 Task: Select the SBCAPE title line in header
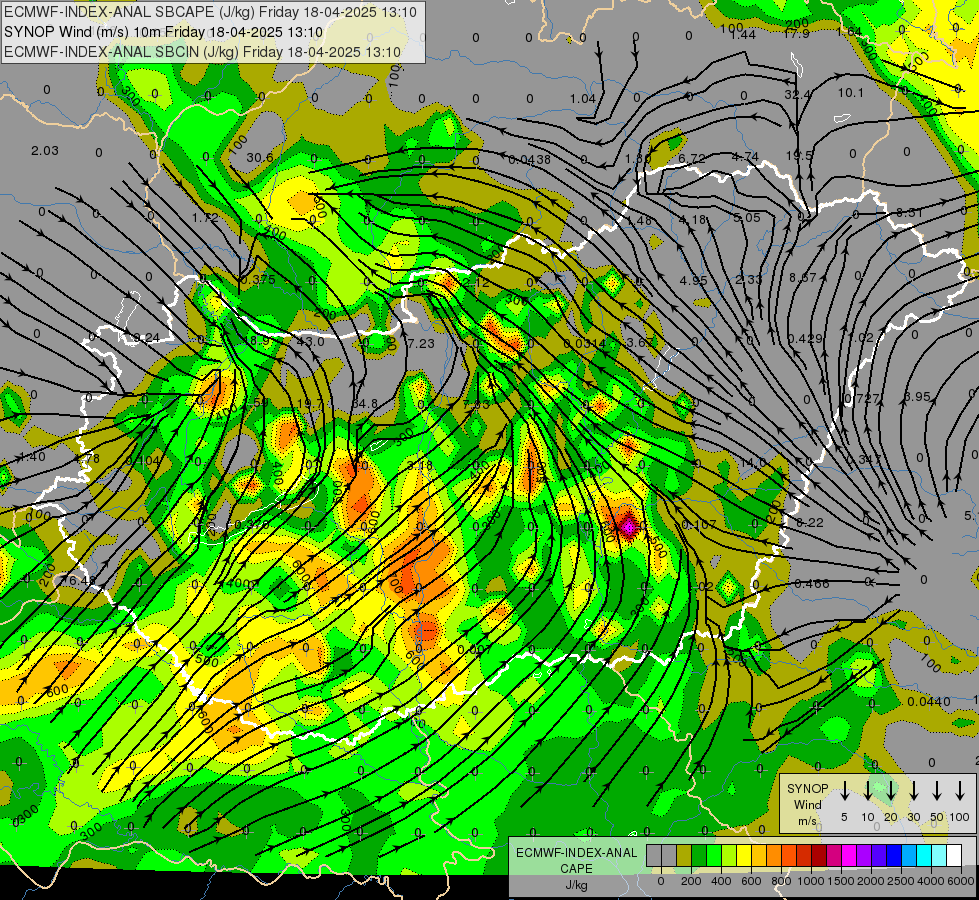210,12
